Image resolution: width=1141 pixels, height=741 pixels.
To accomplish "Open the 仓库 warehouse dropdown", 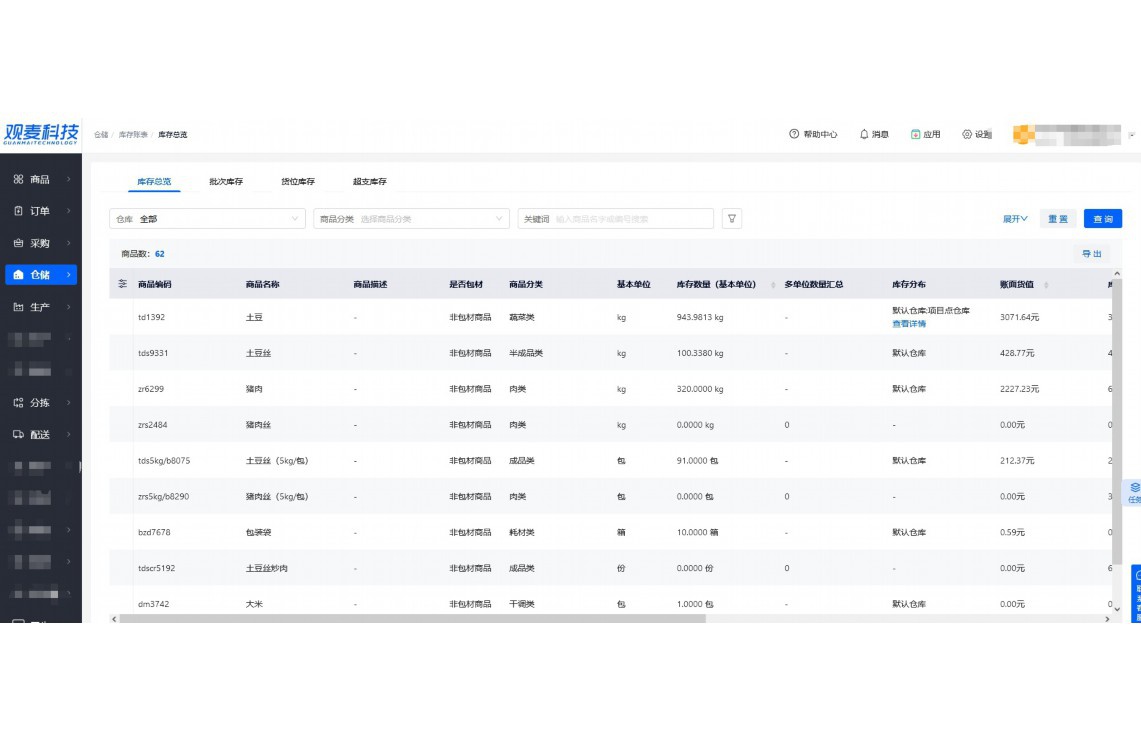I will pos(207,219).
